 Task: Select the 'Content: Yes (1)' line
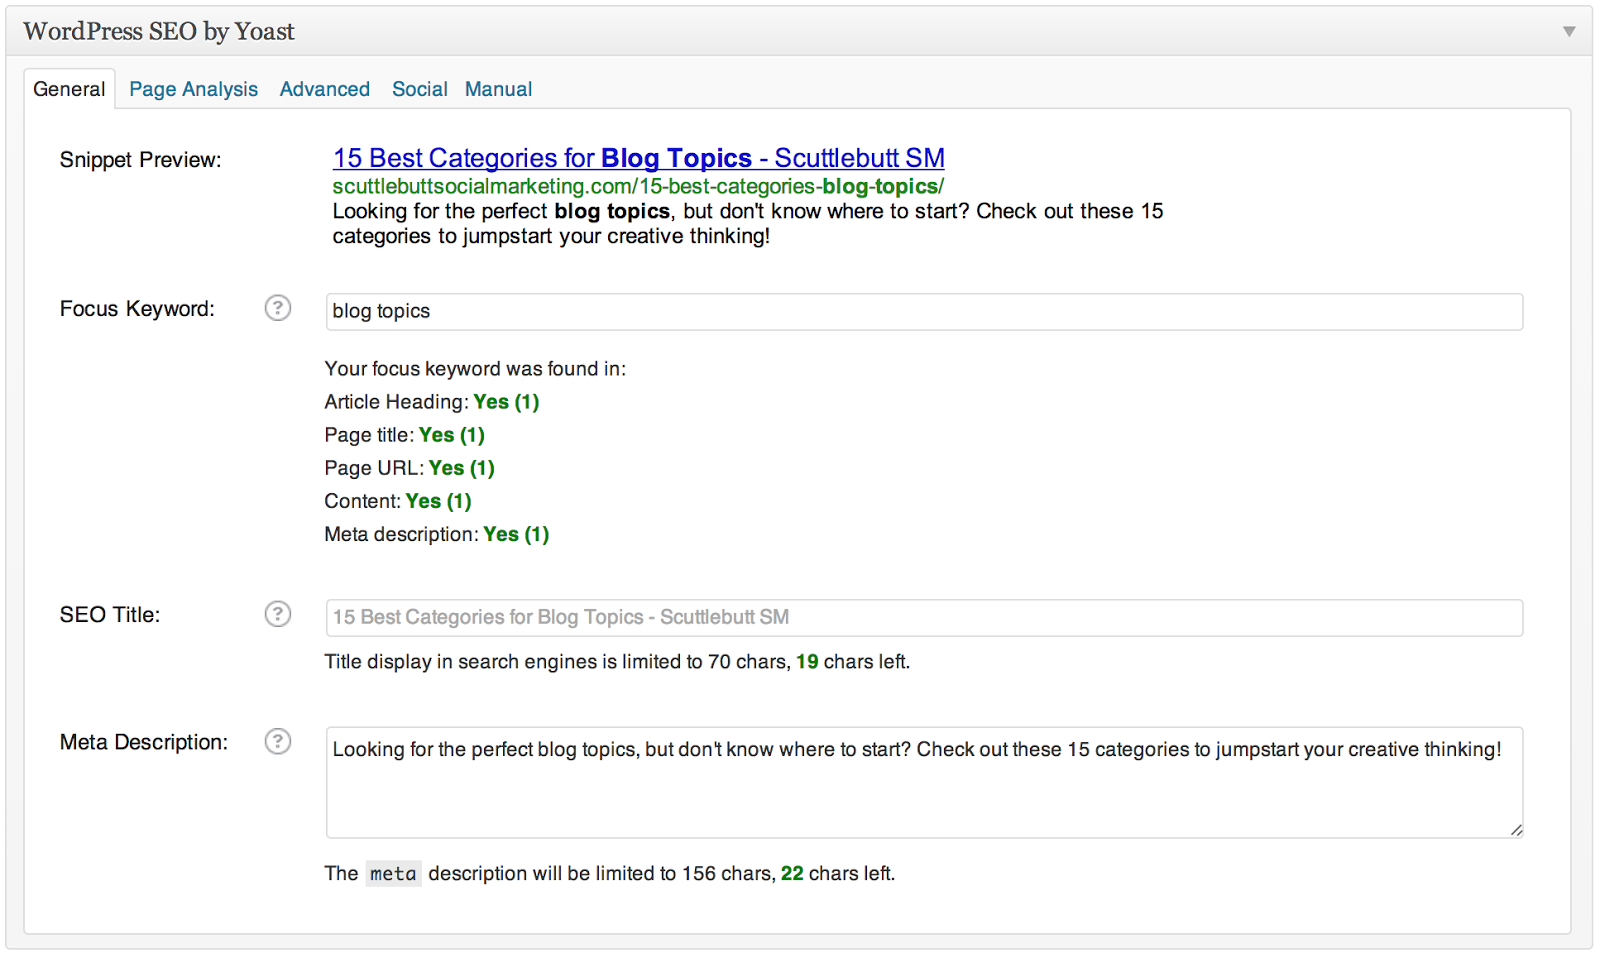pyautogui.click(x=398, y=501)
